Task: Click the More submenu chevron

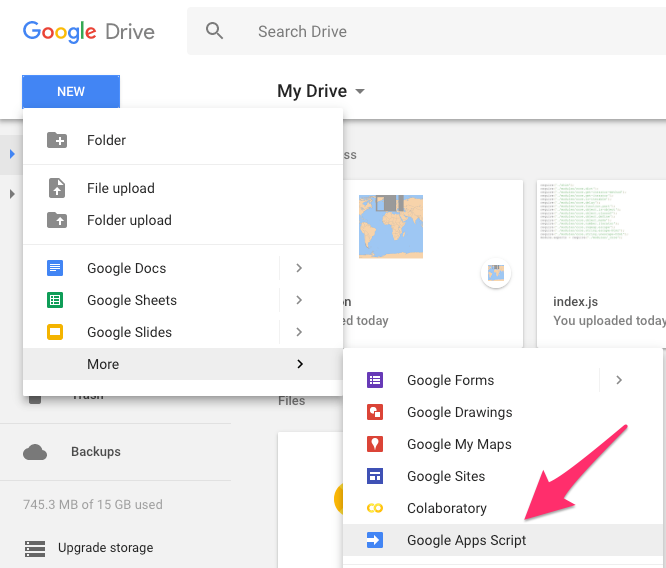Action: point(300,364)
